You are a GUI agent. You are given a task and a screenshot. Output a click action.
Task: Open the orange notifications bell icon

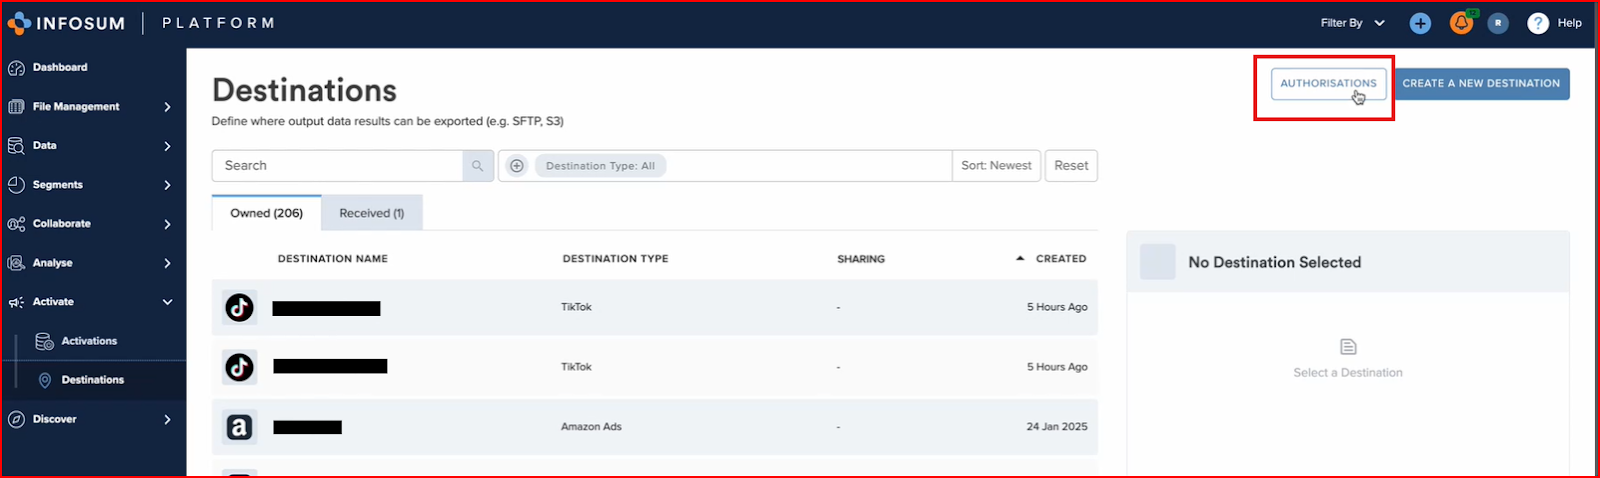tap(1461, 23)
